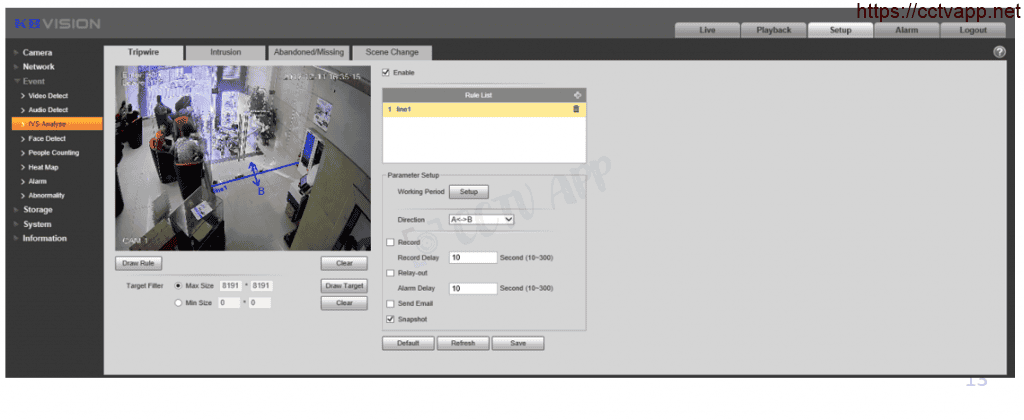
Task: Select the Min Size radio button
Action: point(179,302)
